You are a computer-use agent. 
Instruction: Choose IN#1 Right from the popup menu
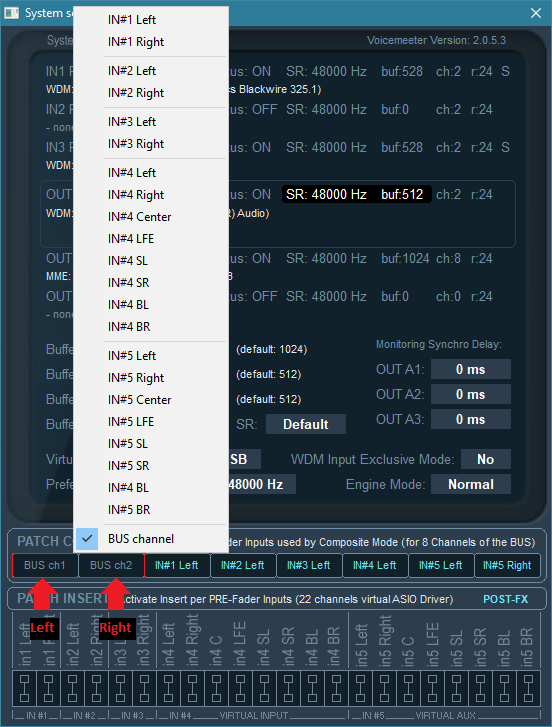(151, 42)
